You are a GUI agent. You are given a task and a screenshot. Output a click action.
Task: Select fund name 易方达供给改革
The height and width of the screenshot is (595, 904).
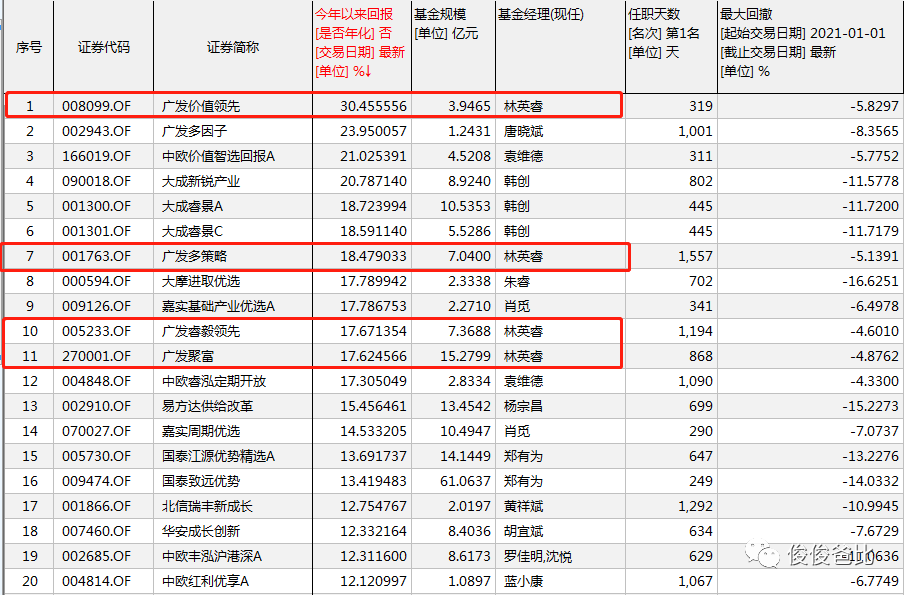208,406
